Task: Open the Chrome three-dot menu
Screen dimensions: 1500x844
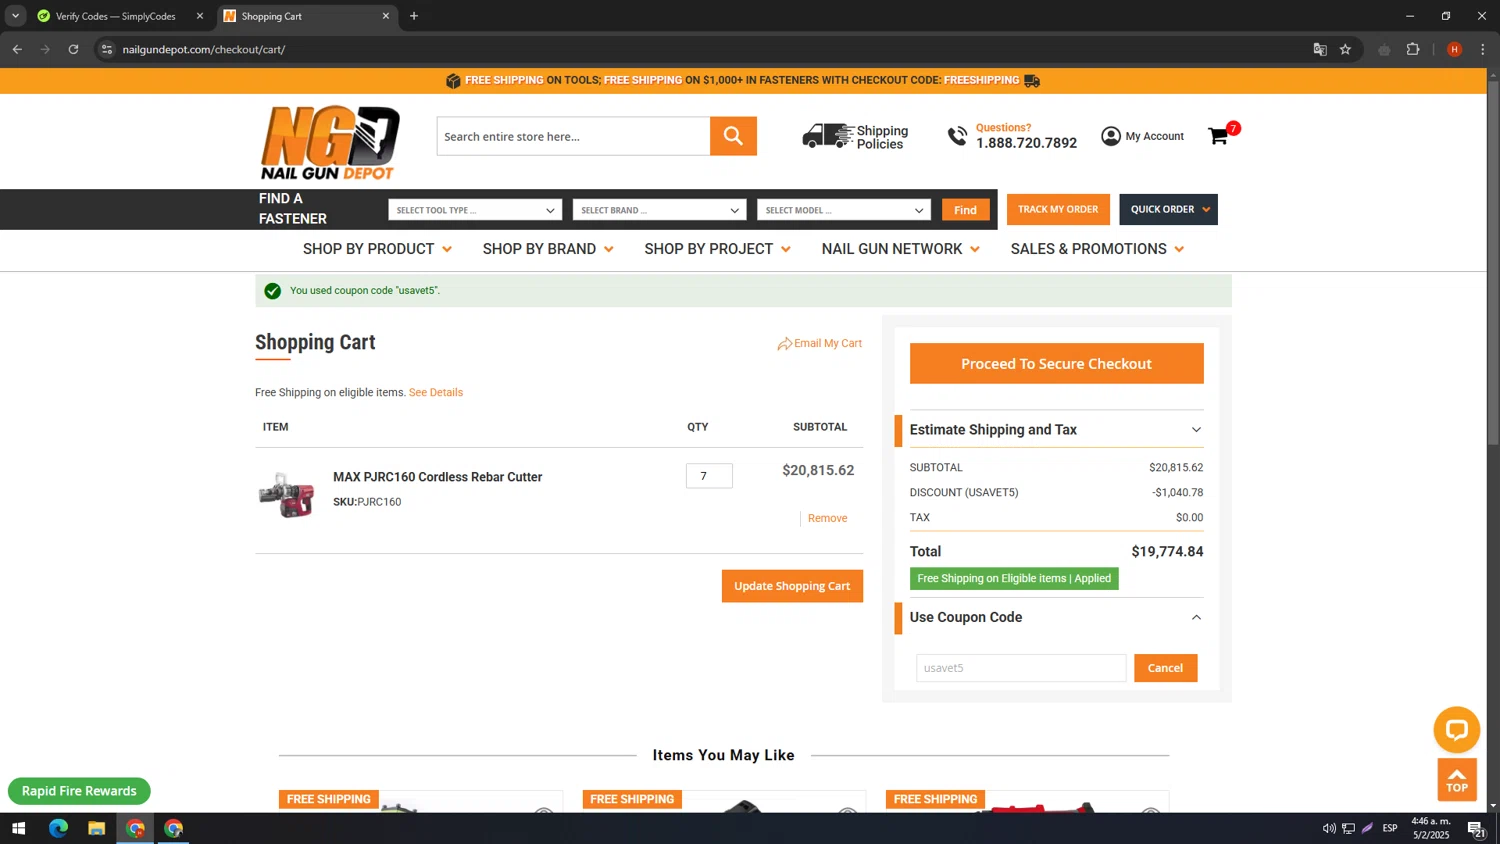Action: pyautogui.click(x=1483, y=49)
